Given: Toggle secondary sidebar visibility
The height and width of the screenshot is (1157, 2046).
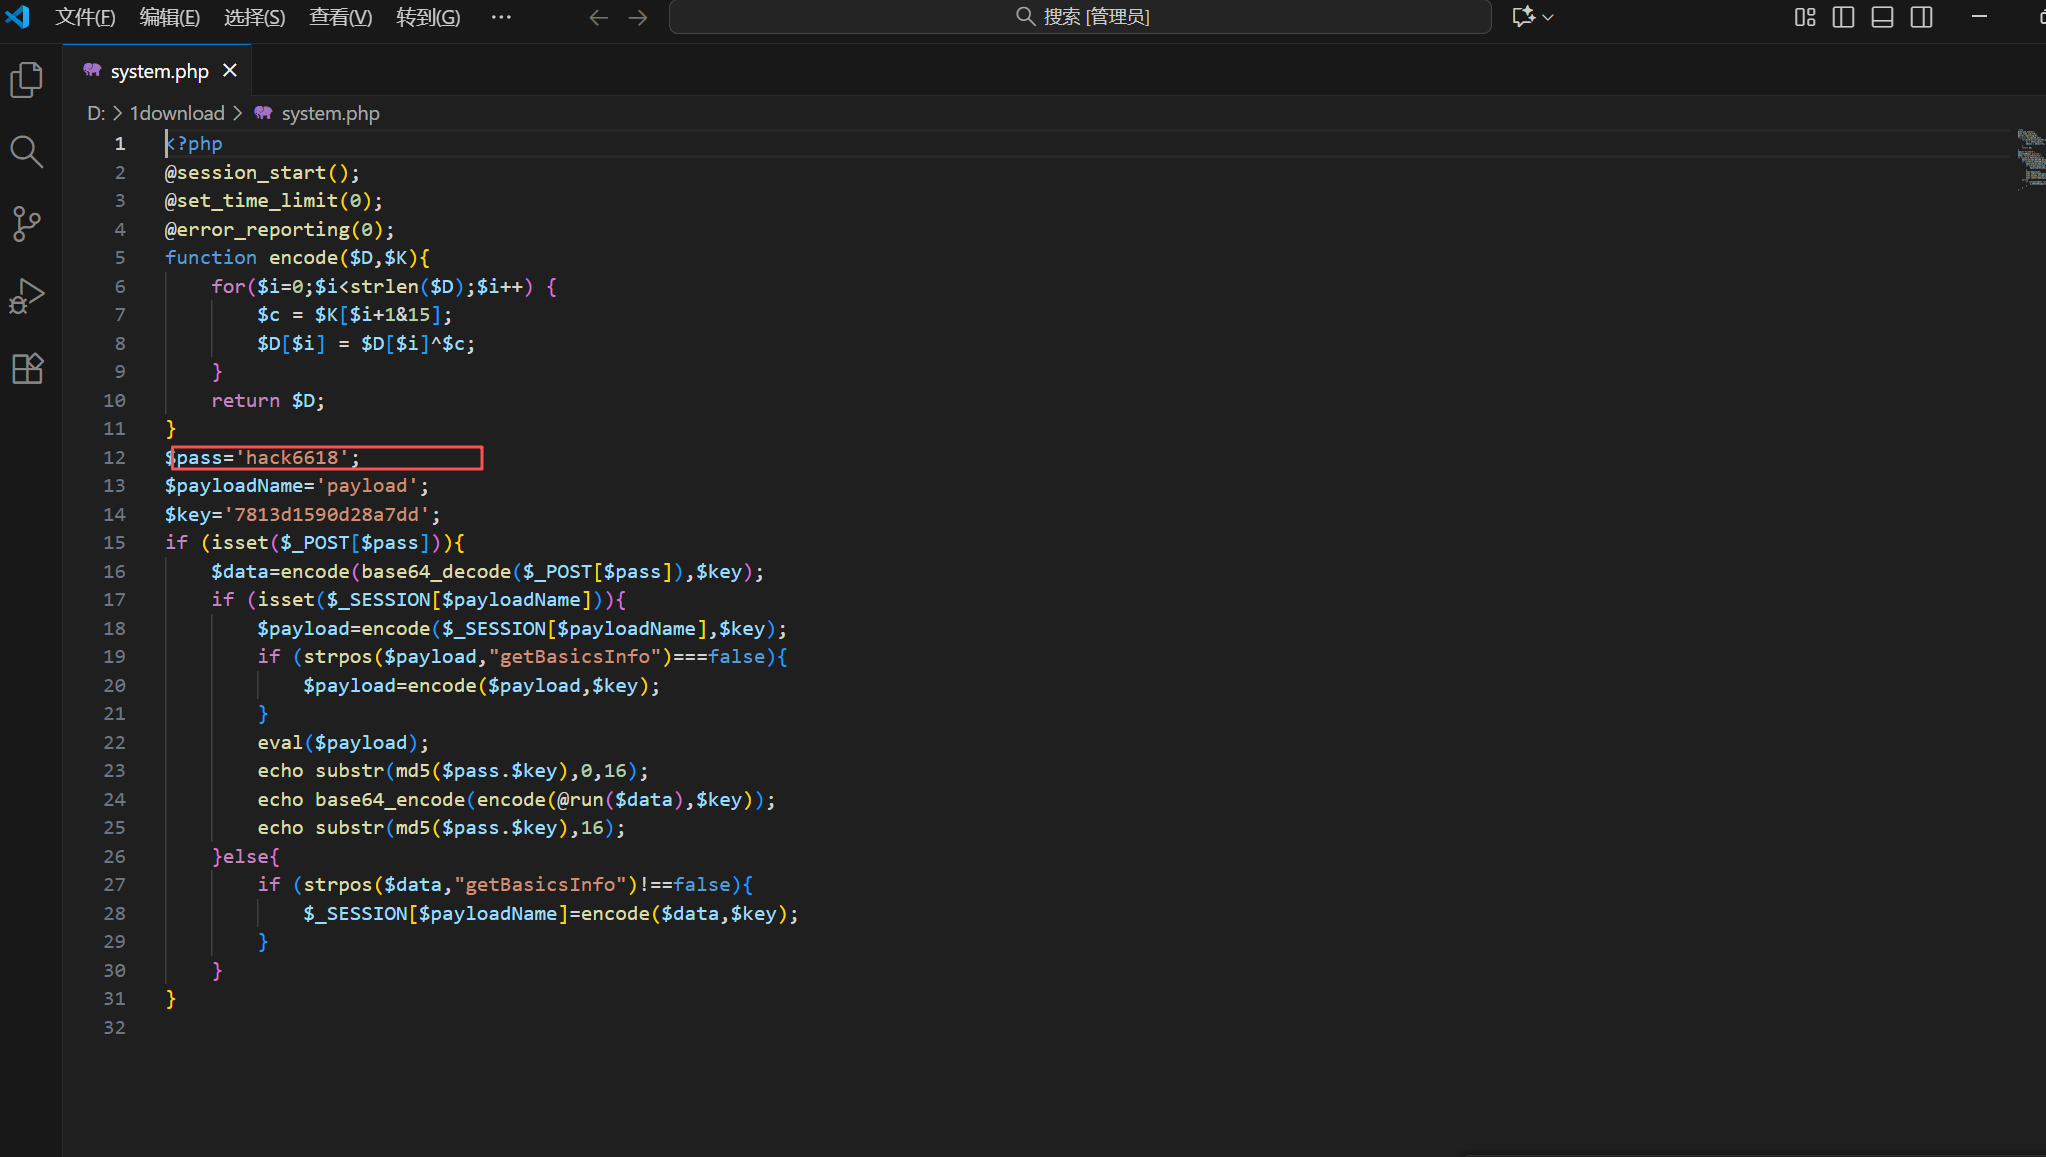Looking at the screenshot, I should point(1921,17).
